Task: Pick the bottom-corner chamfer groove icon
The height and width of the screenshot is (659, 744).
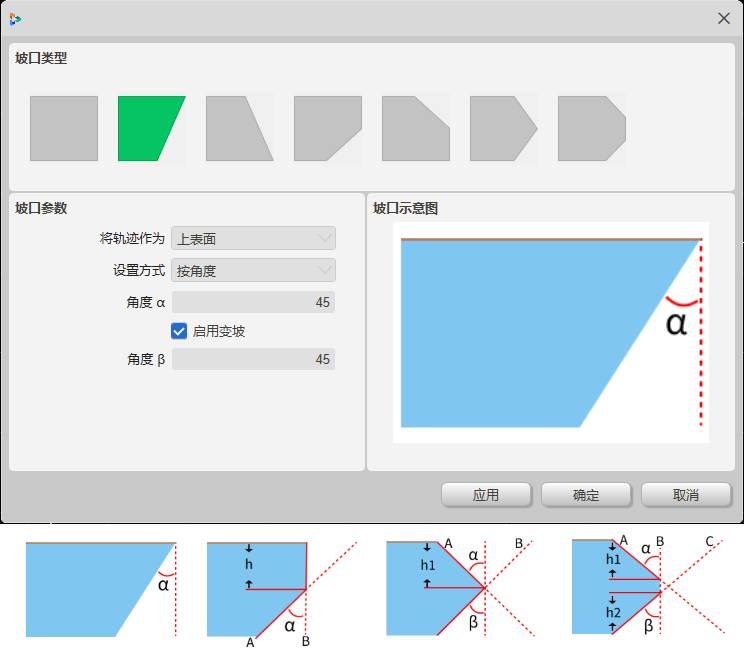Action: (x=327, y=129)
